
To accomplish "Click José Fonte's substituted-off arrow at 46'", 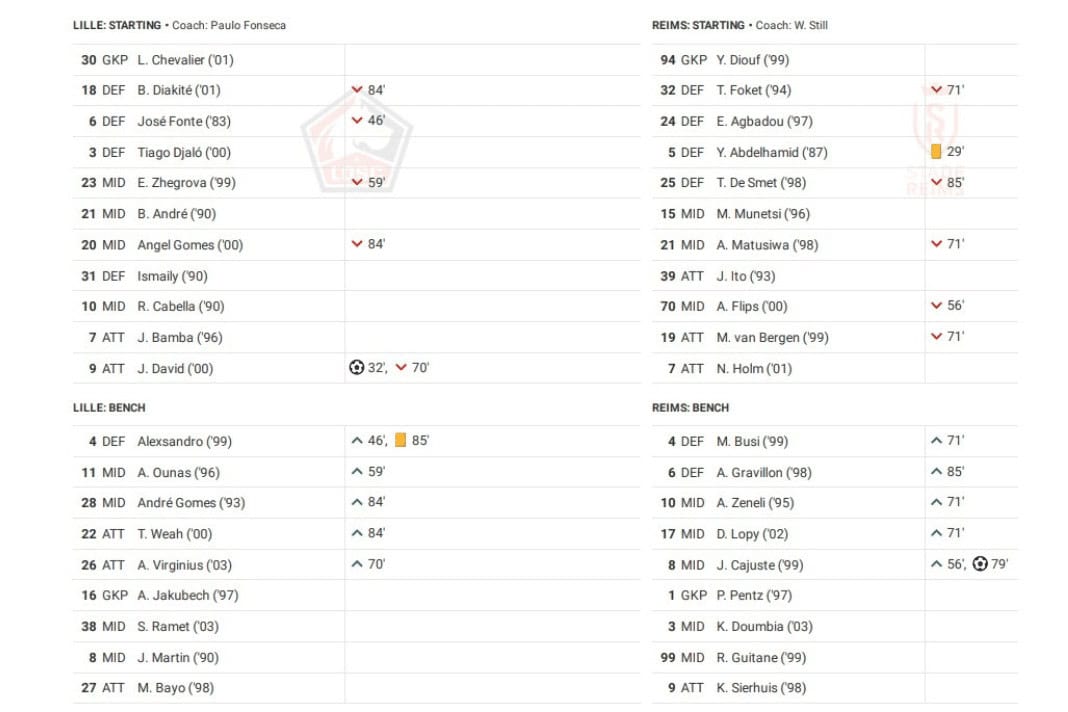I will click(357, 121).
